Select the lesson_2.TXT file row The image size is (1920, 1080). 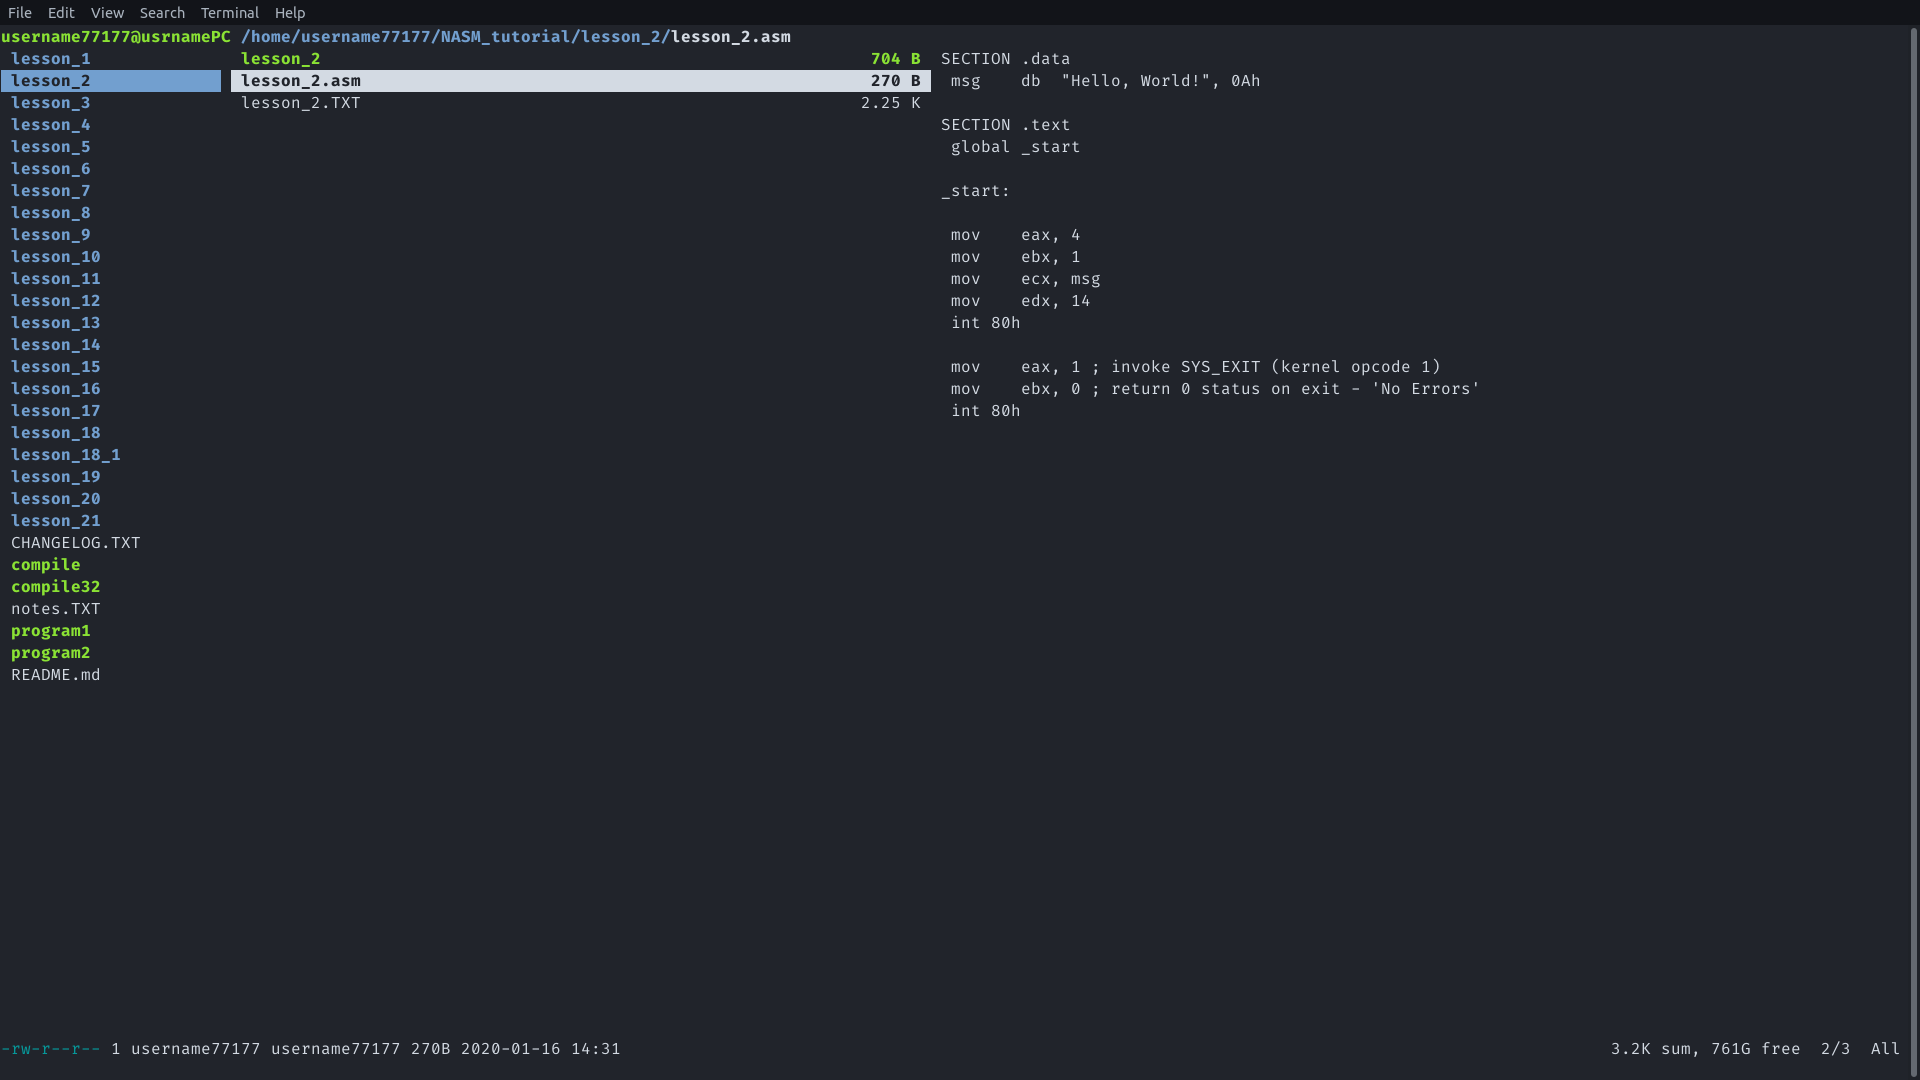[x=581, y=103]
